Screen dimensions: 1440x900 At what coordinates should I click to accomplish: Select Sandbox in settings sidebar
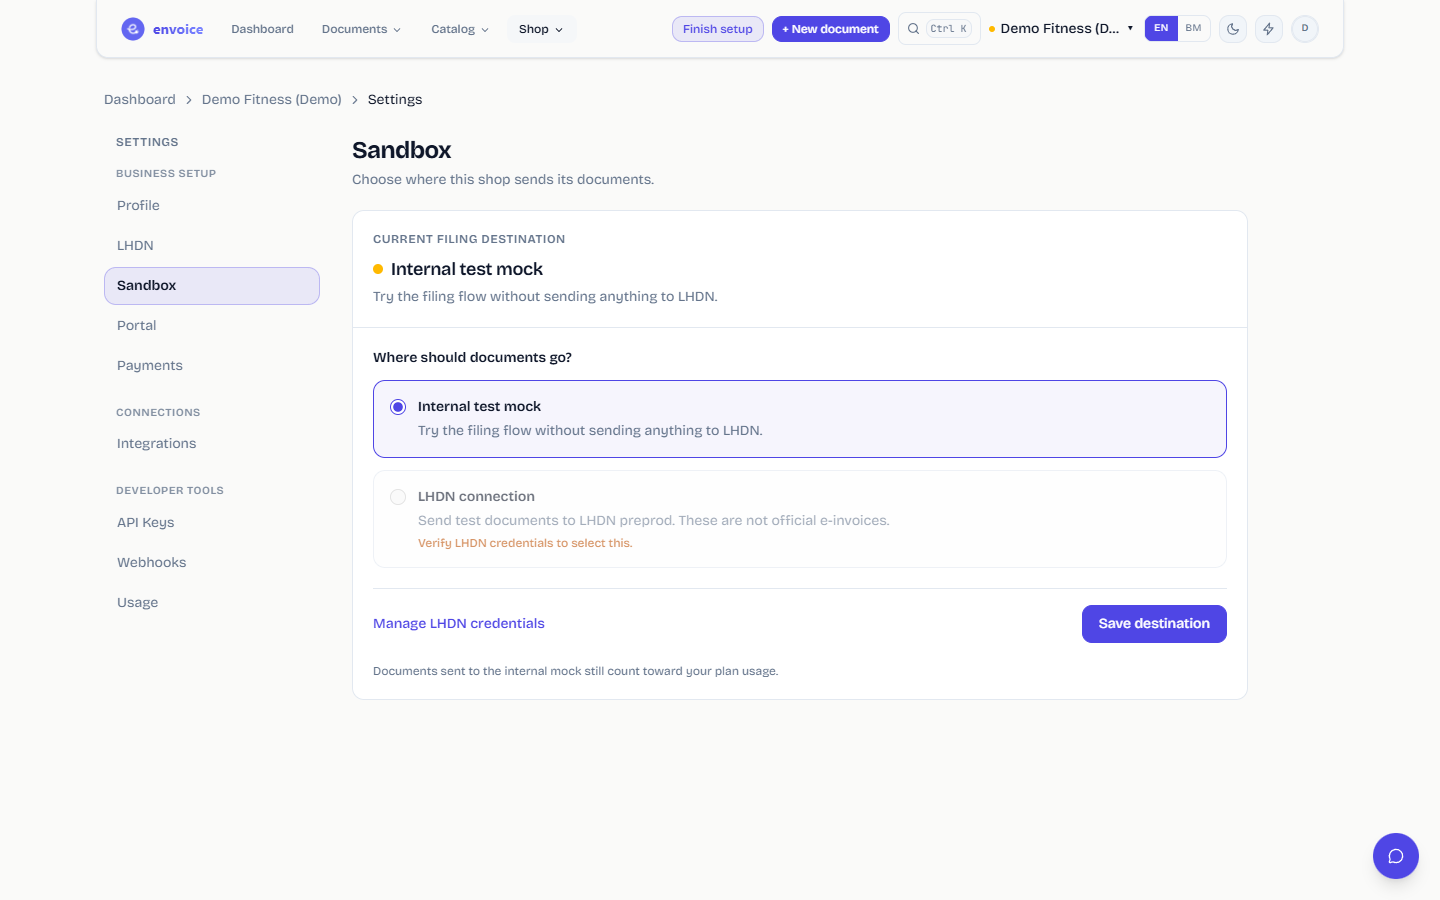pyautogui.click(x=212, y=286)
